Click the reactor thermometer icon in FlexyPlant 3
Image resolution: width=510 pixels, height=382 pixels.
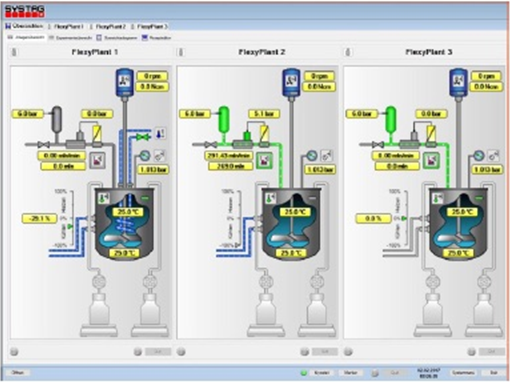437,198
